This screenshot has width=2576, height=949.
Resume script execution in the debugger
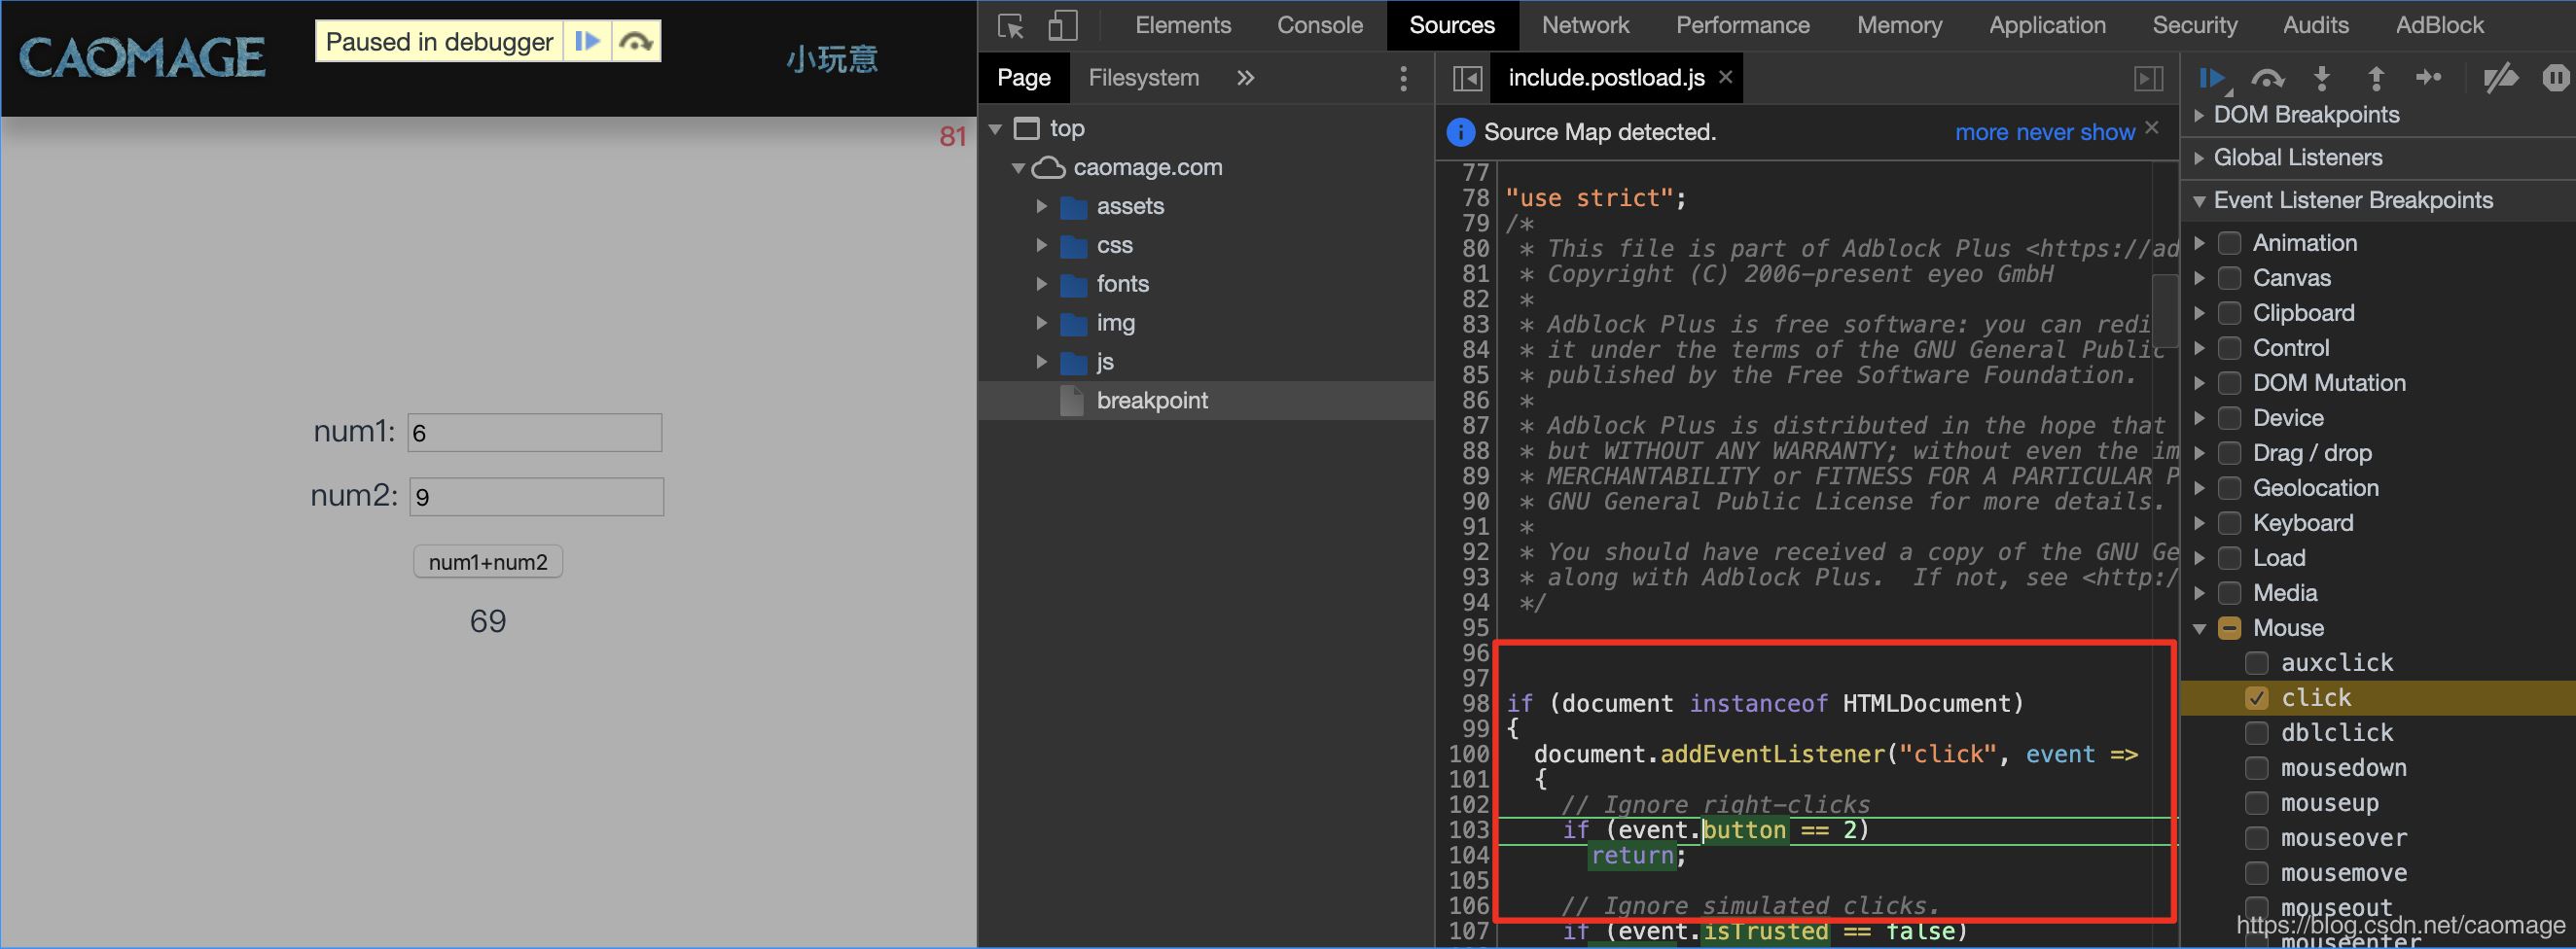2213,78
